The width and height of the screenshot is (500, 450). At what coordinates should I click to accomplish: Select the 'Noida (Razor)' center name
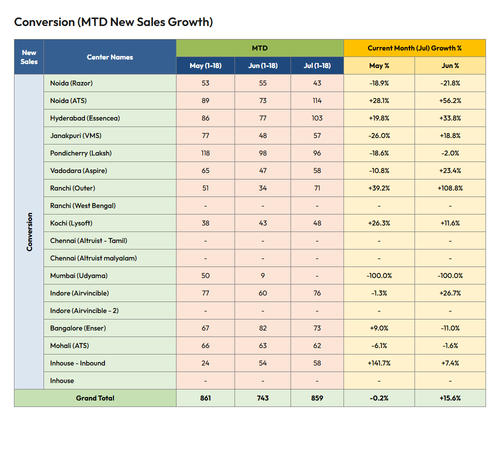coord(71,83)
